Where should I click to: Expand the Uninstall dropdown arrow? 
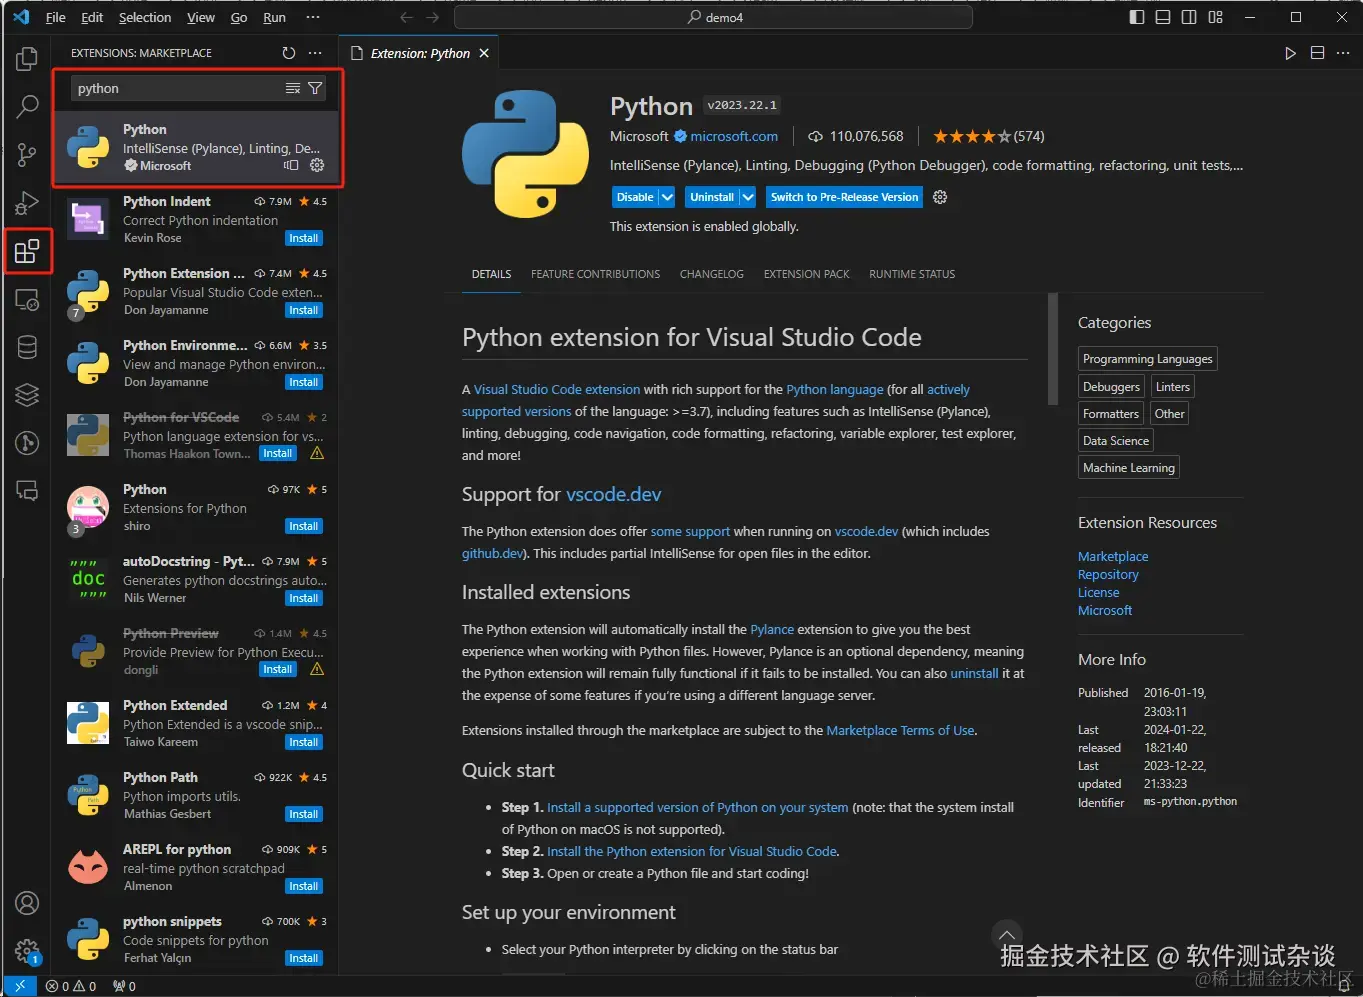coord(747,197)
